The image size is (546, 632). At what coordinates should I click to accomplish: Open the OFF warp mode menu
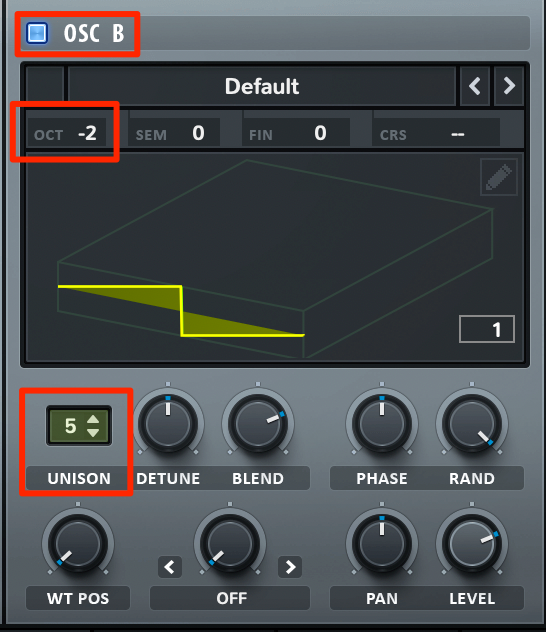230,598
